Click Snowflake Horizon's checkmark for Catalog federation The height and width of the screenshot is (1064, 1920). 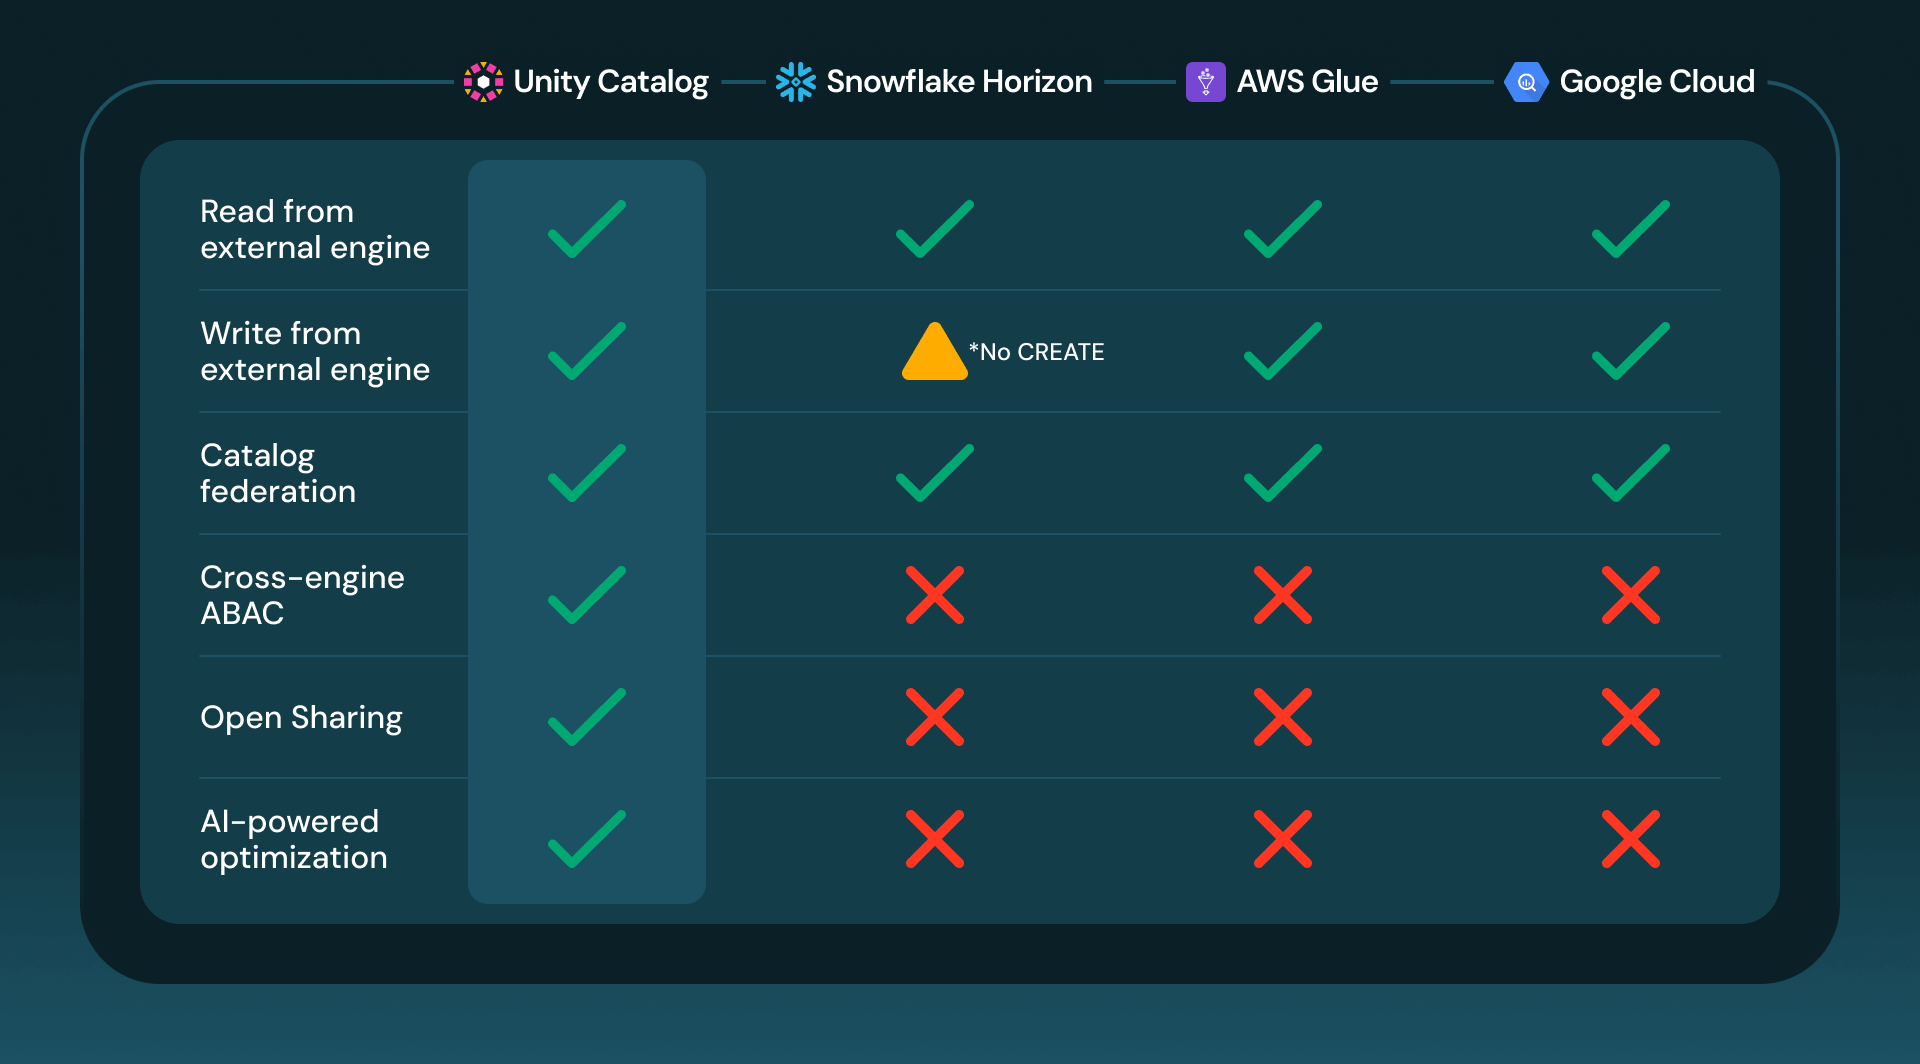coord(935,473)
